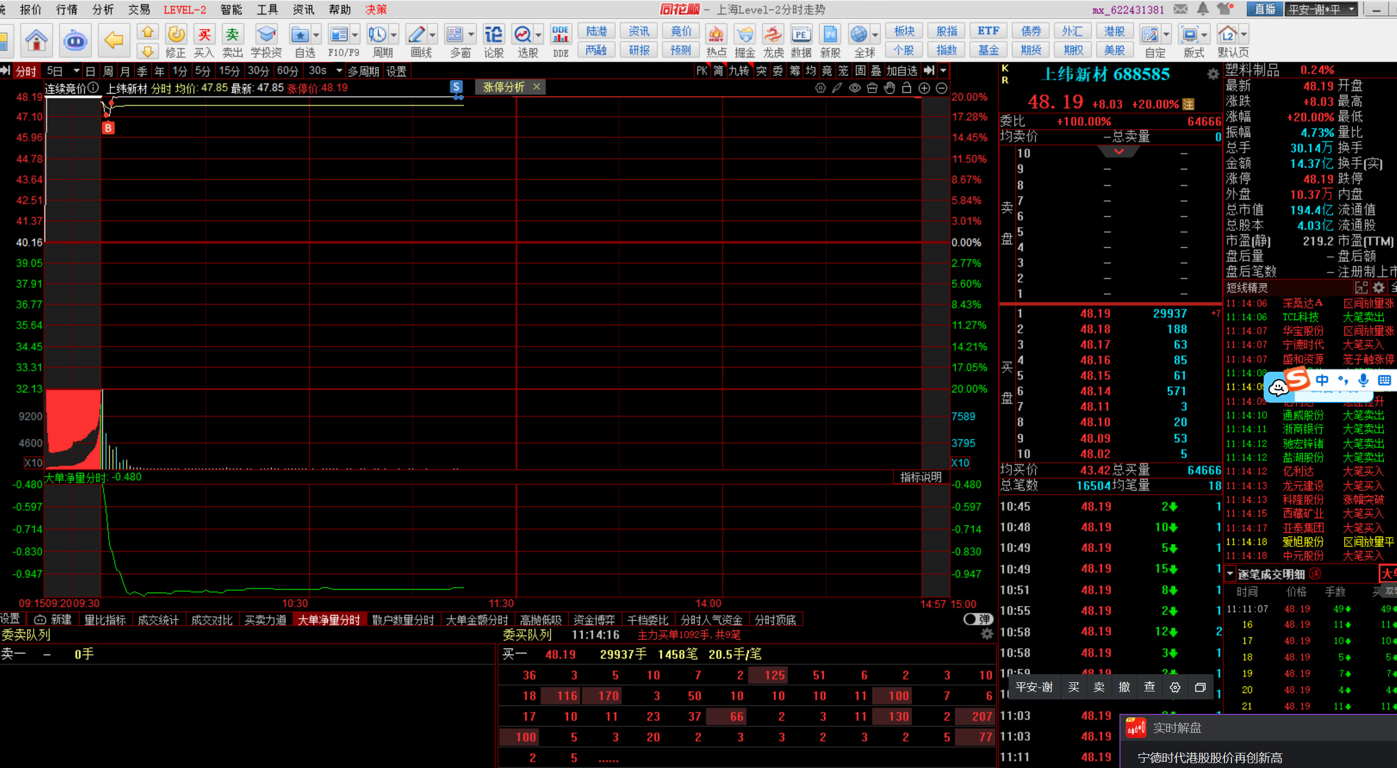Click the 卖出 sell icon
The height and width of the screenshot is (768, 1397).
coord(232,40)
